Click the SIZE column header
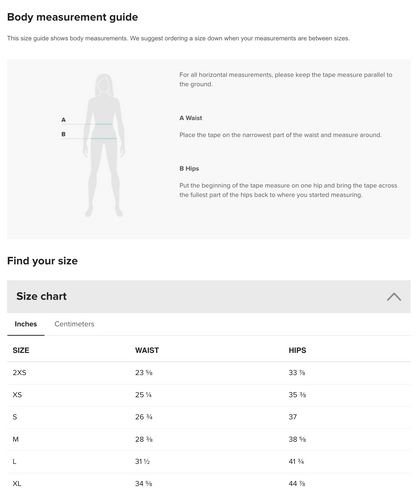416x492 pixels. [x=21, y=350]
